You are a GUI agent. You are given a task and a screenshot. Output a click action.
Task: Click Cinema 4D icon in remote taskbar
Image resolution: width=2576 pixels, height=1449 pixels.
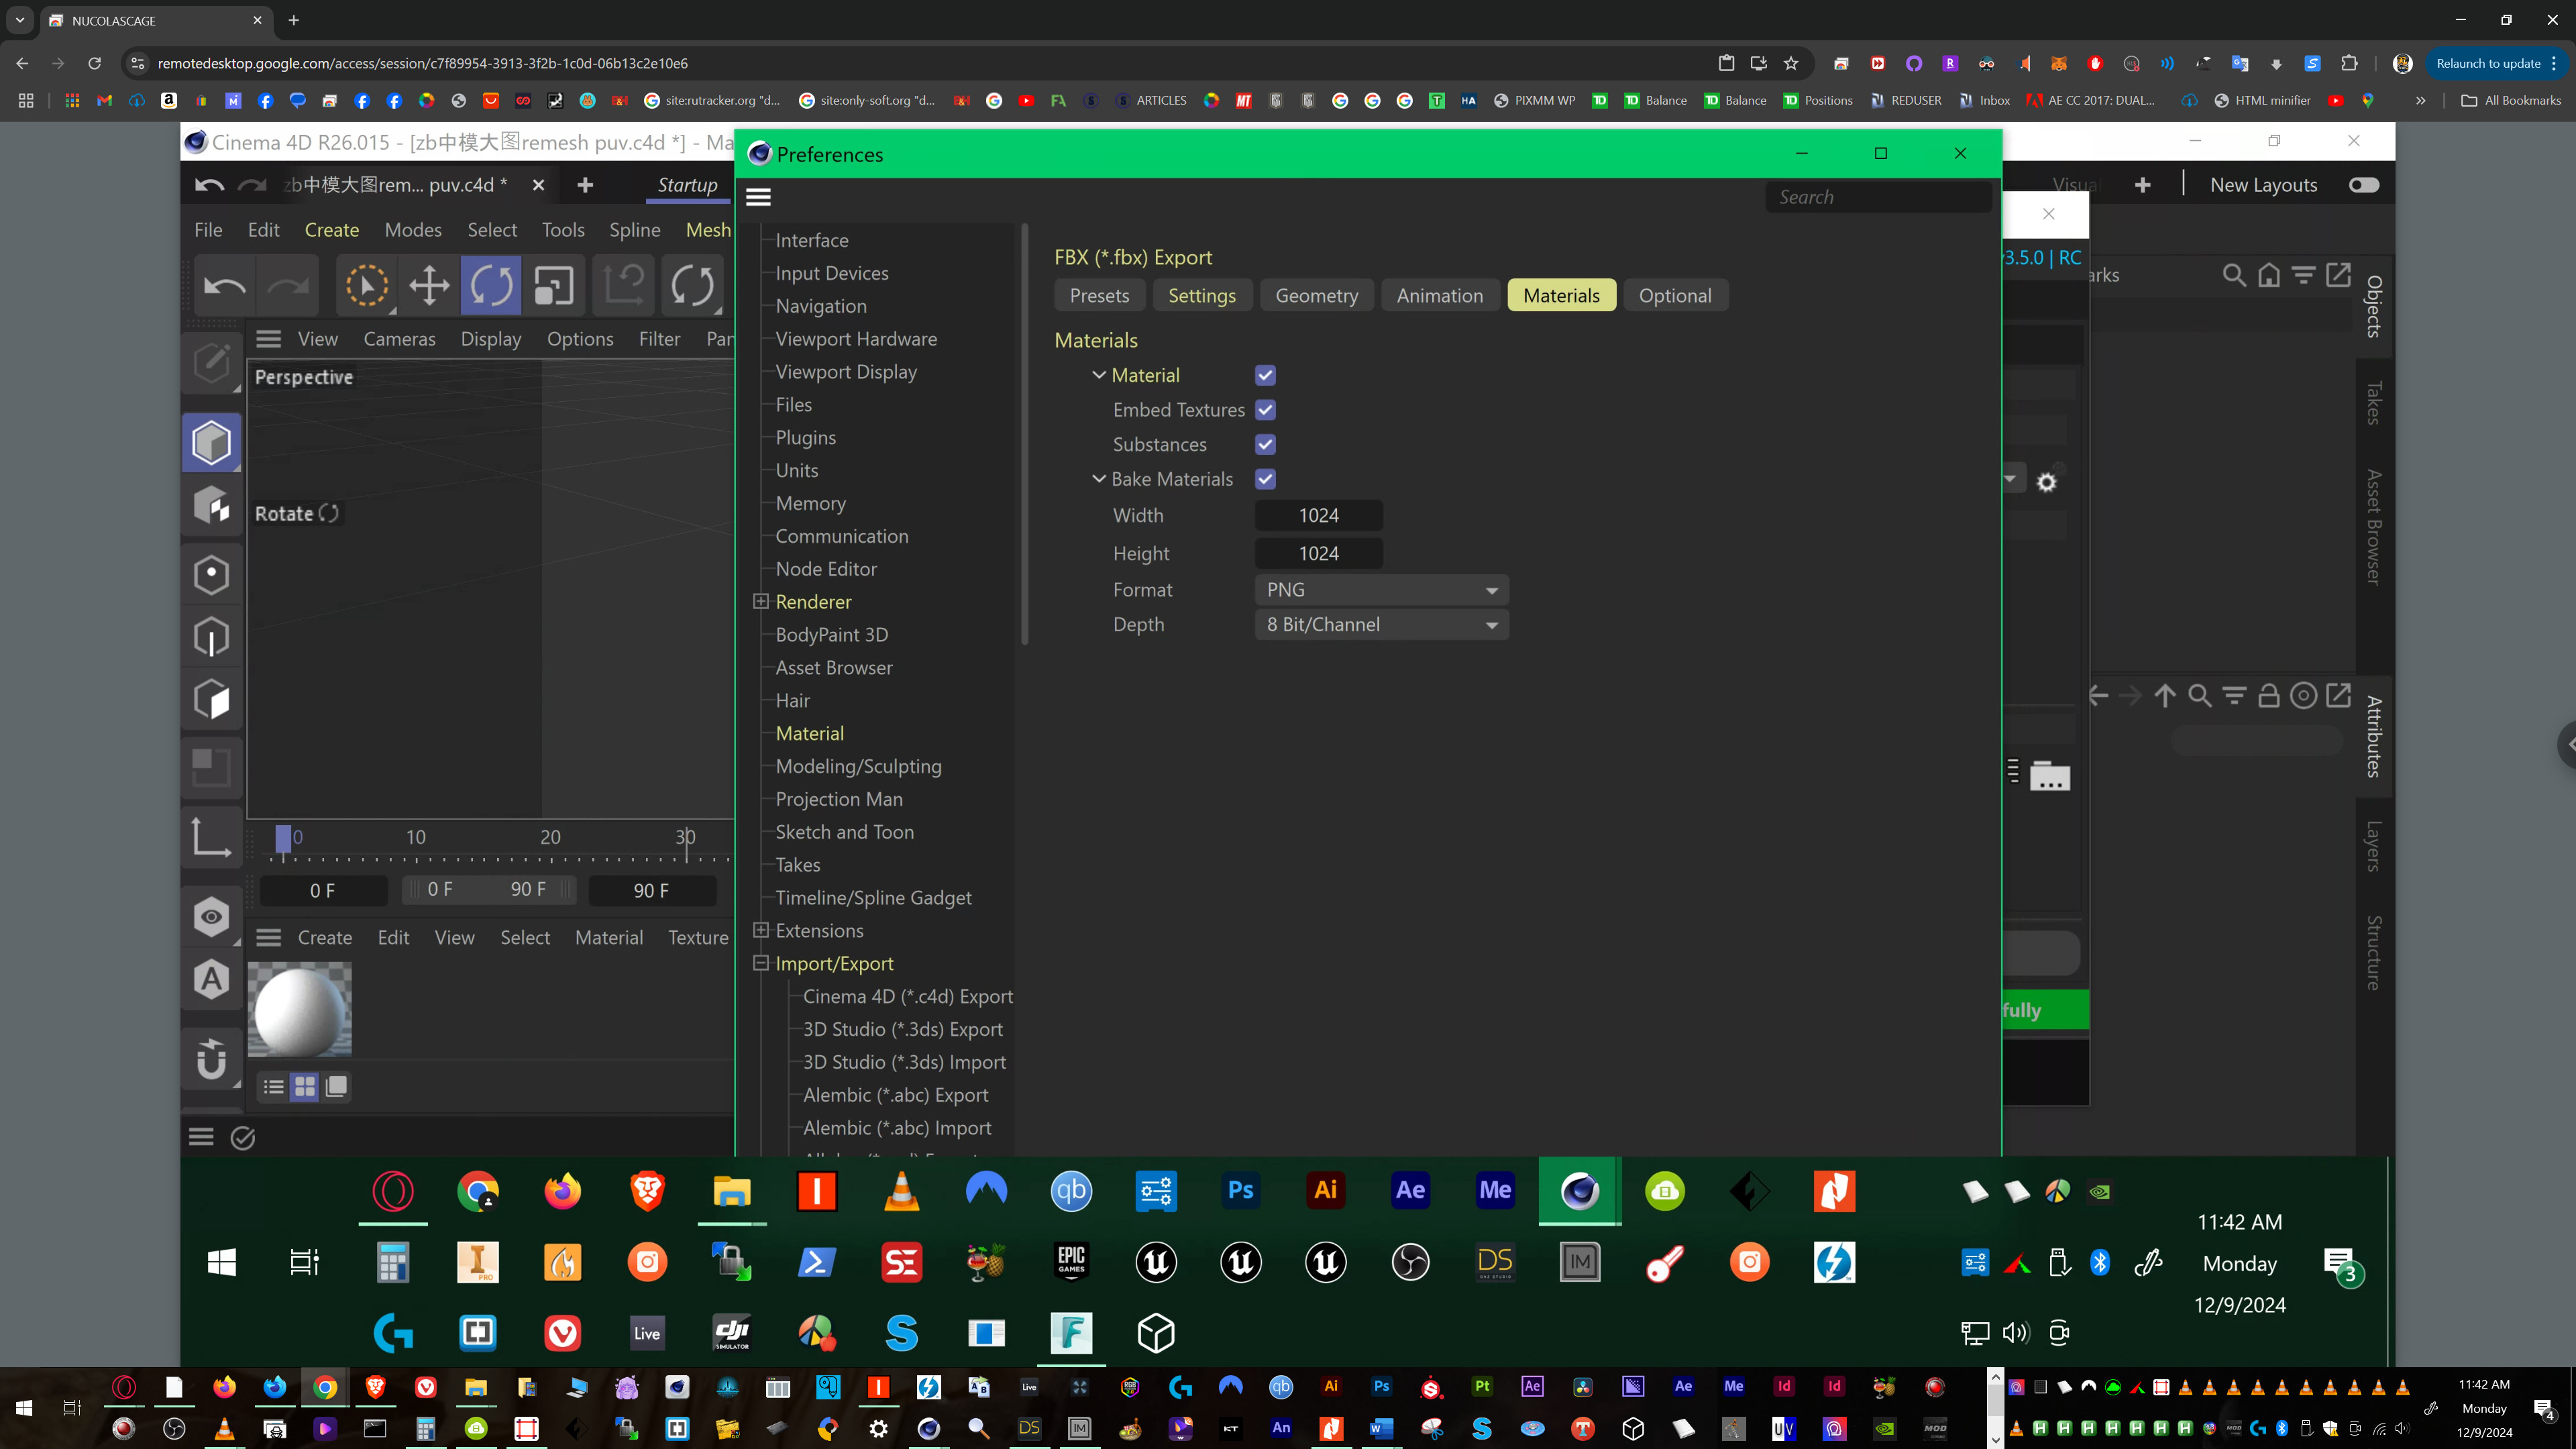[x=1580, y=1191]
